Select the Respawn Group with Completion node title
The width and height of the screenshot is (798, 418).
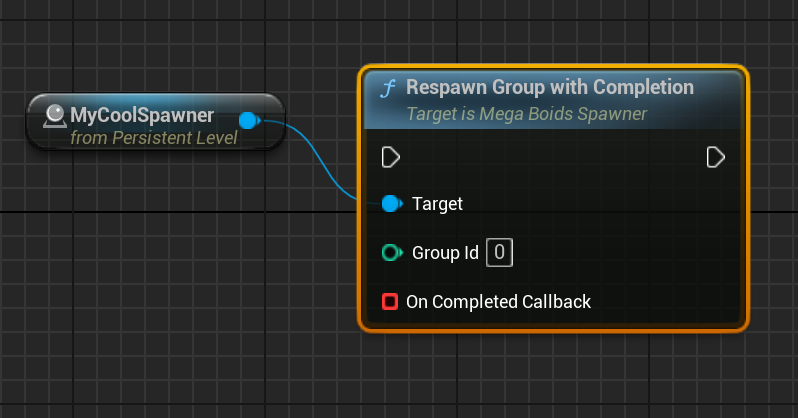(549, 88)
